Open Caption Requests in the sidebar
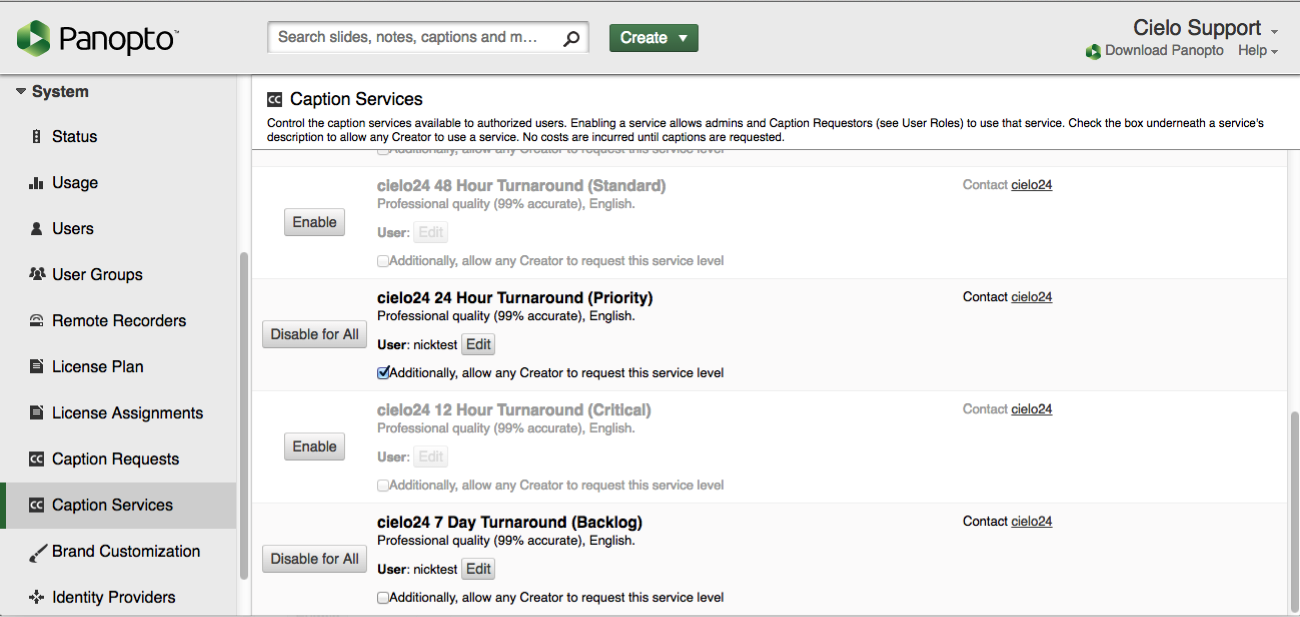Viewport: 1300px width, 617px height. [118, 459]
